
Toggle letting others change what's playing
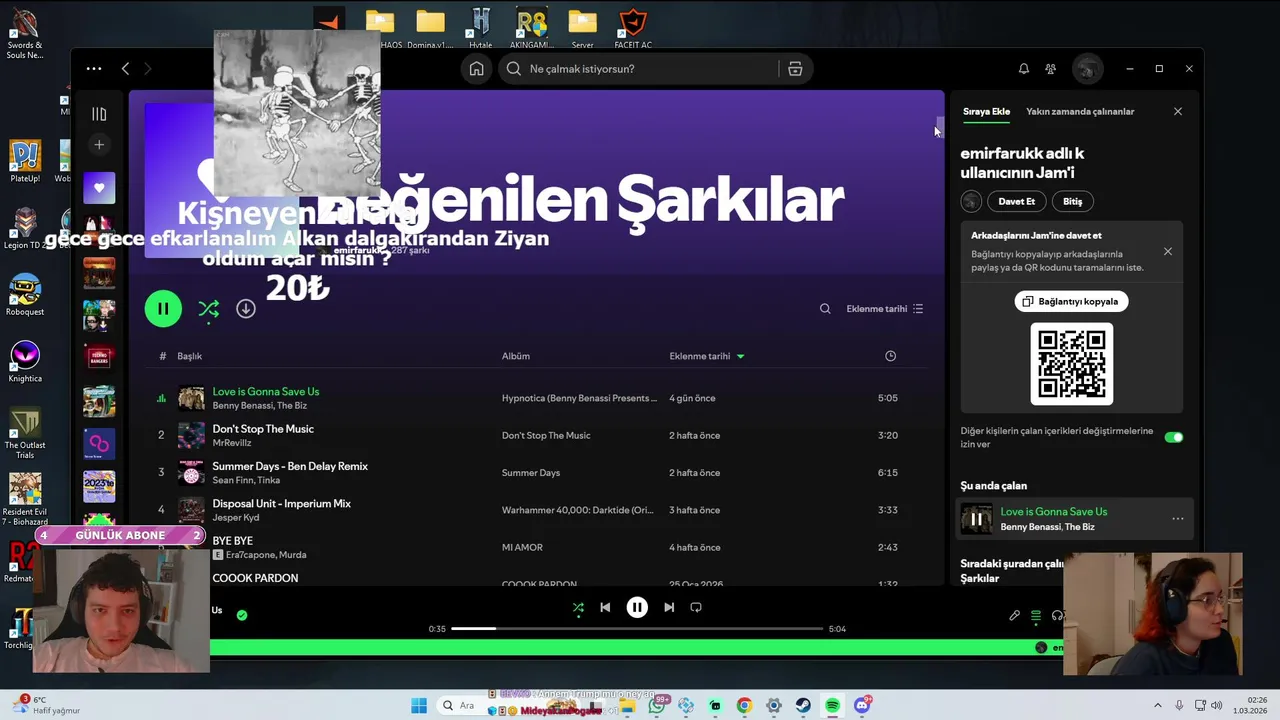[x=1173, y=437]
